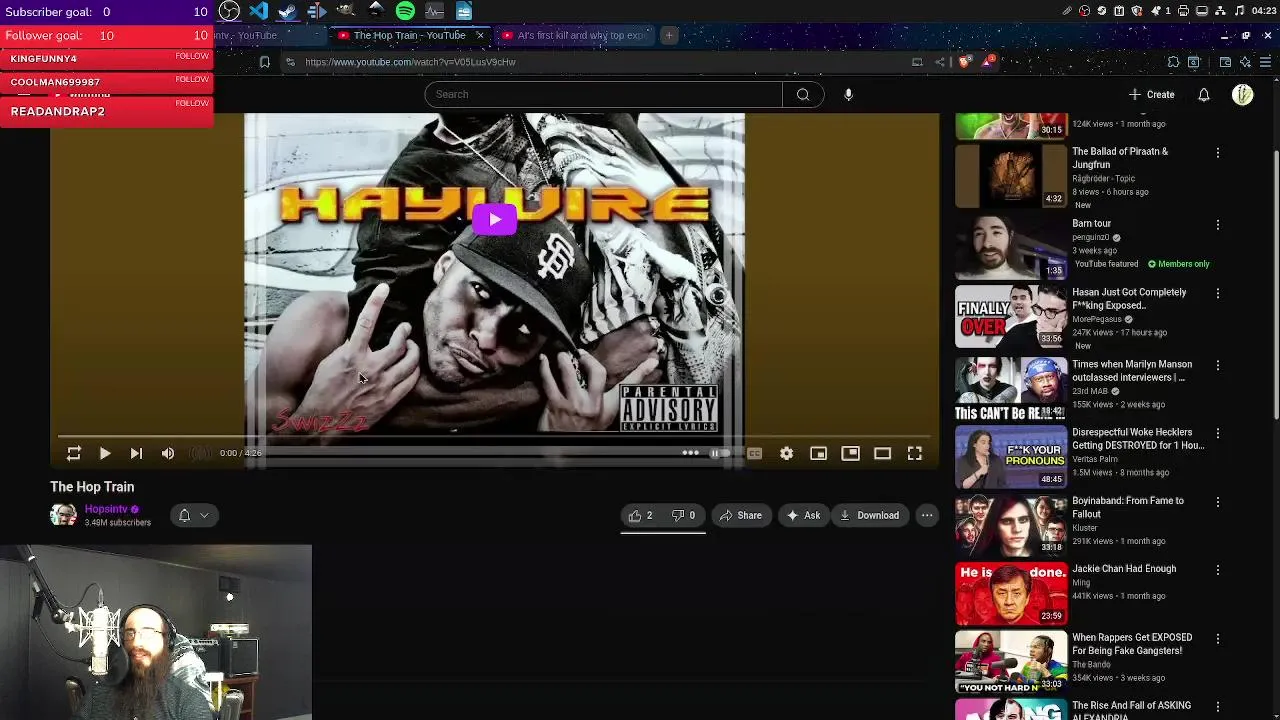Screen dimensions: 1280x720
Task: Switch to miniplayer mode
Action: (x=819, y=453)
